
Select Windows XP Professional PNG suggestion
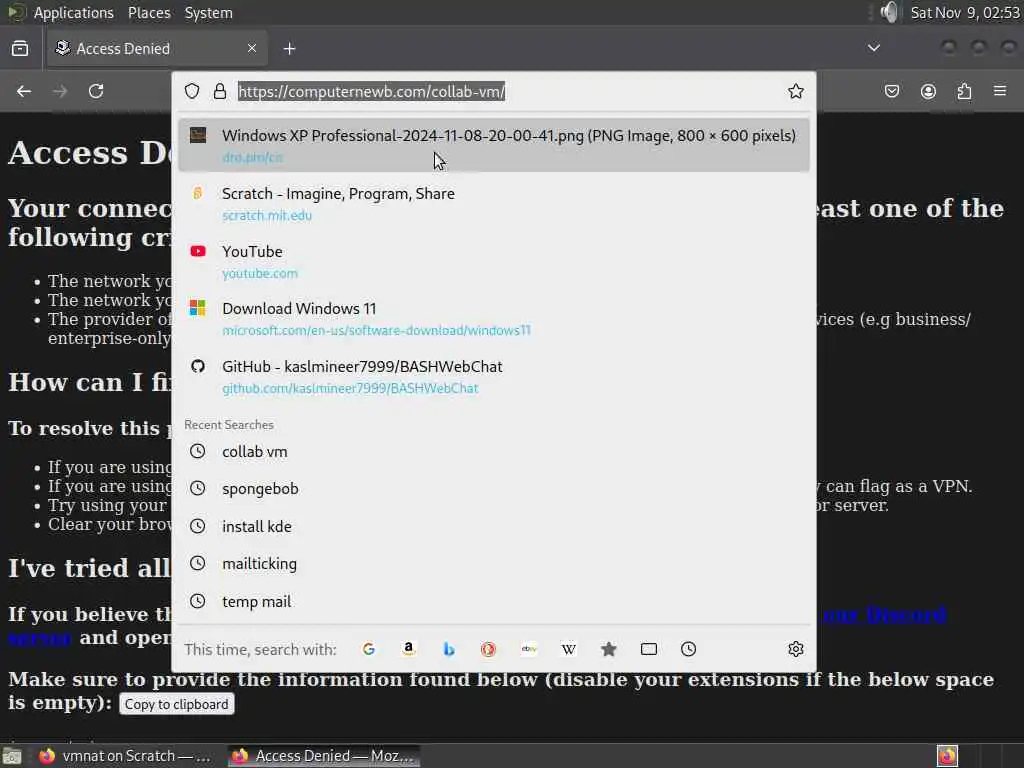[x=494, y=145]
